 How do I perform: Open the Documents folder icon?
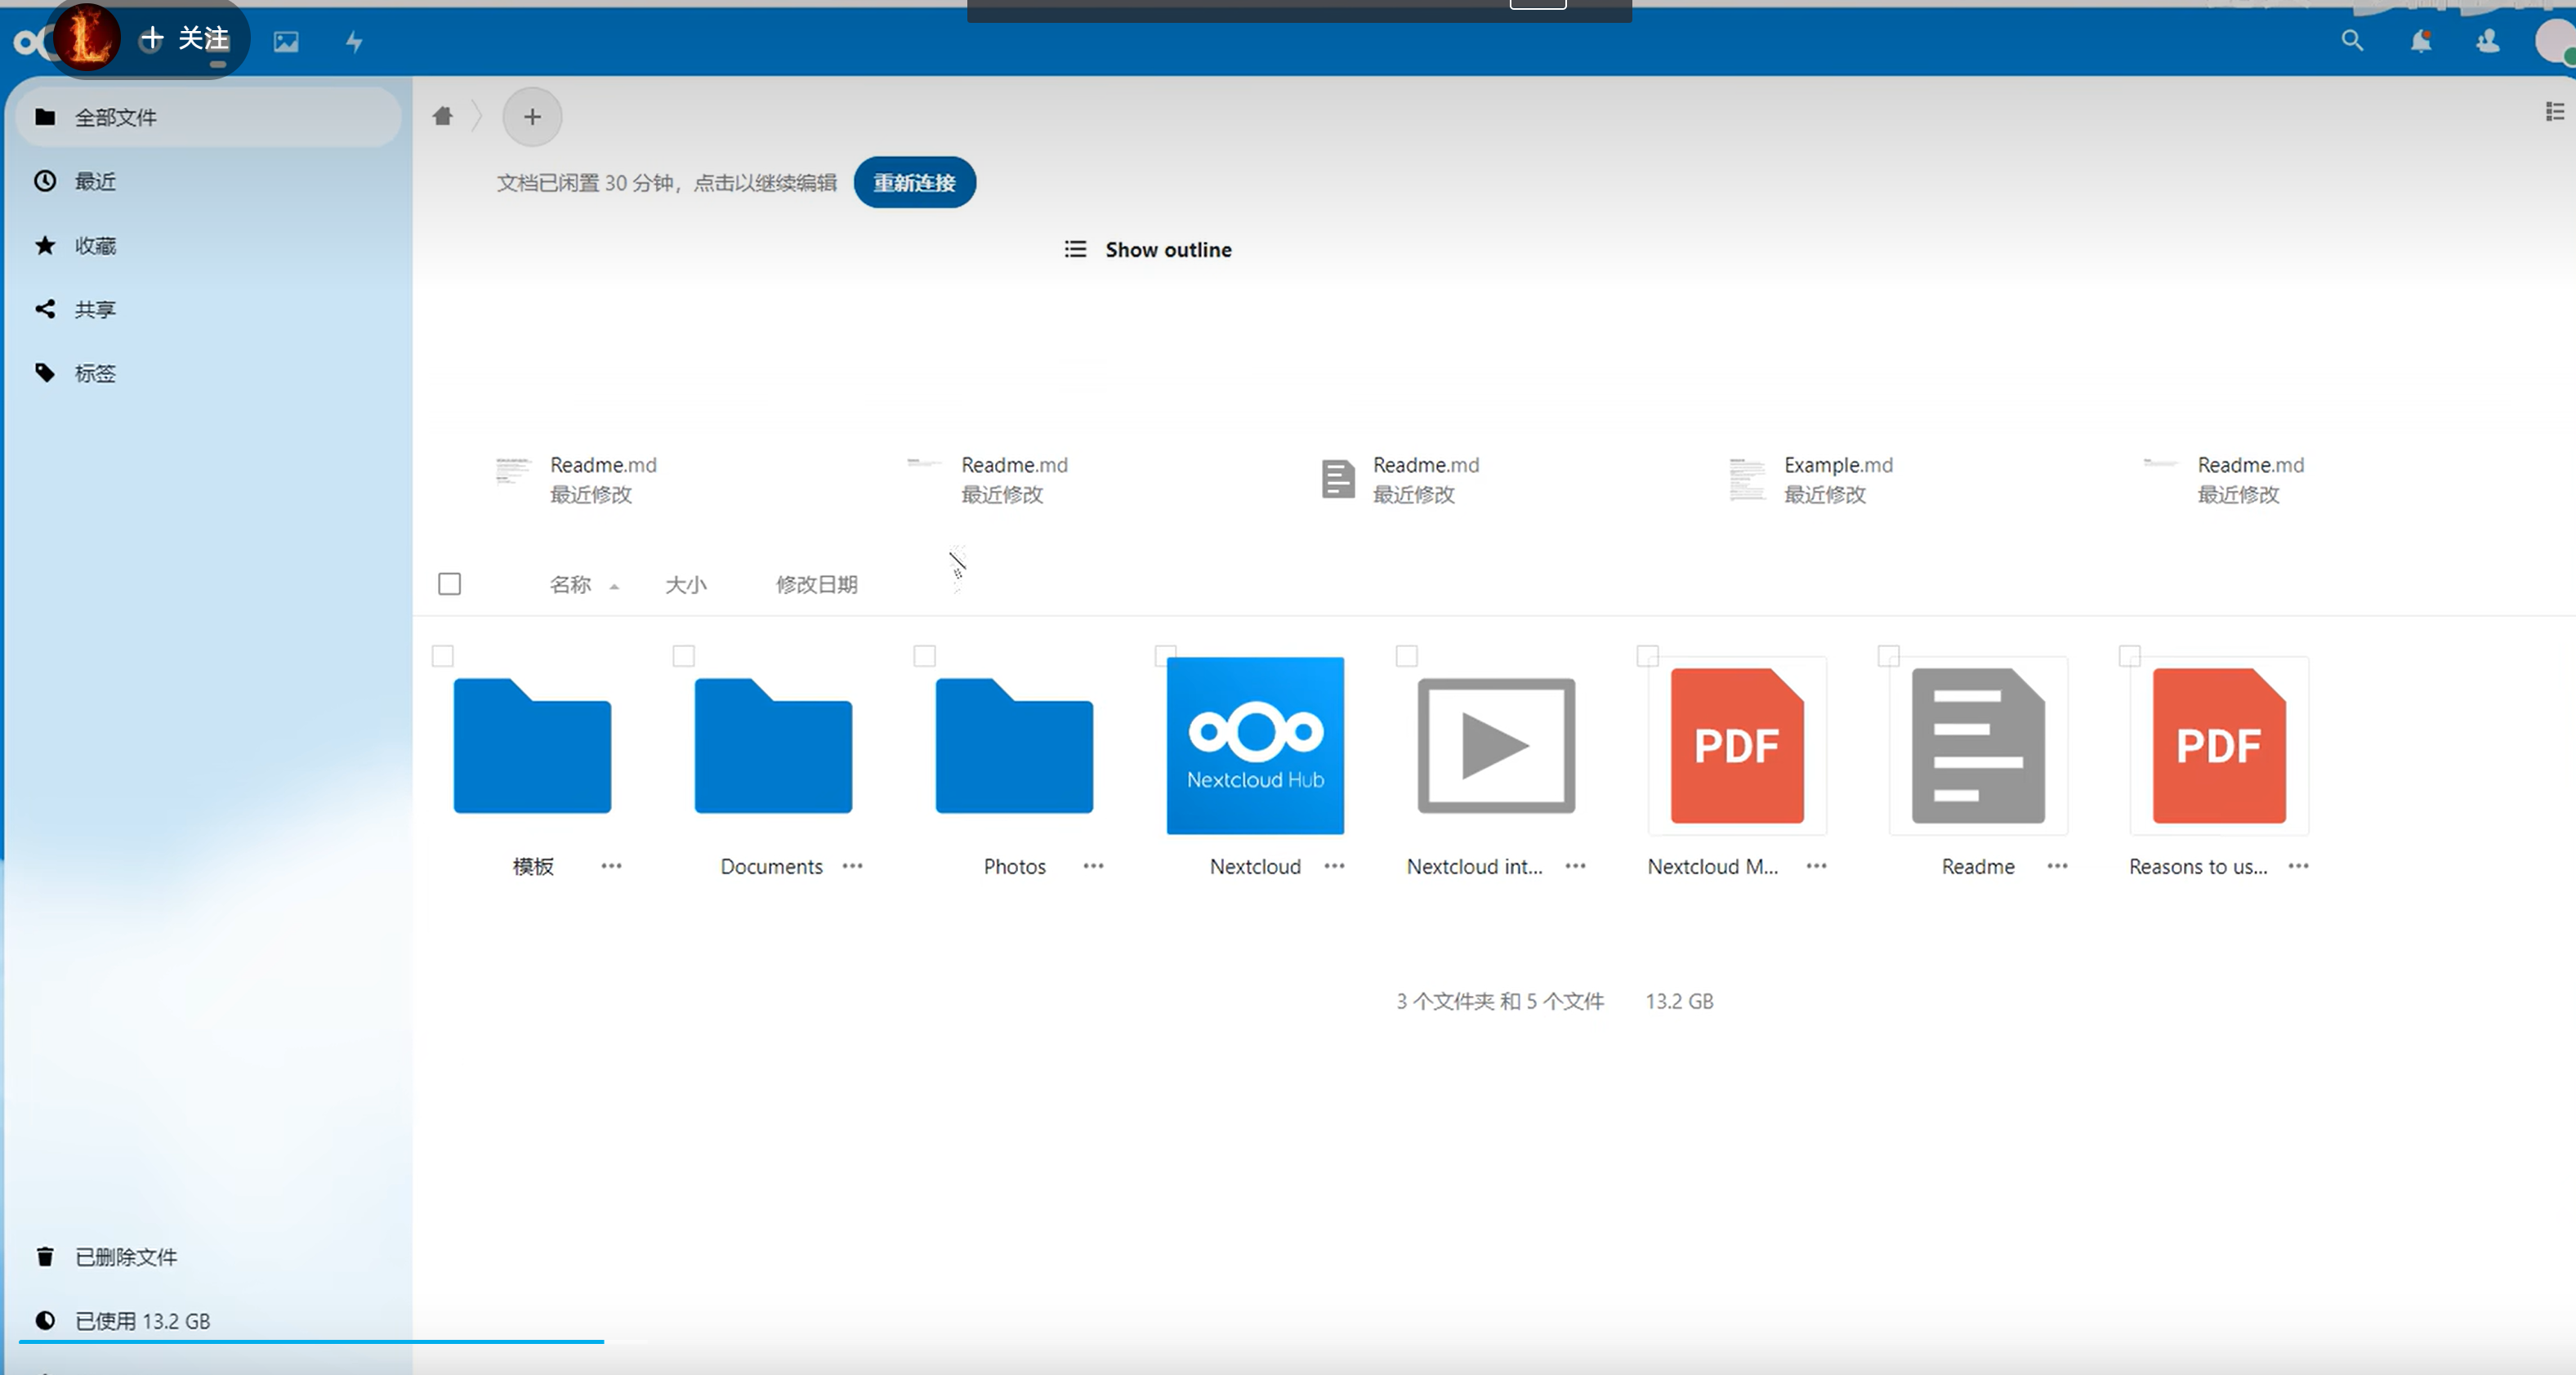coord(773,745)
